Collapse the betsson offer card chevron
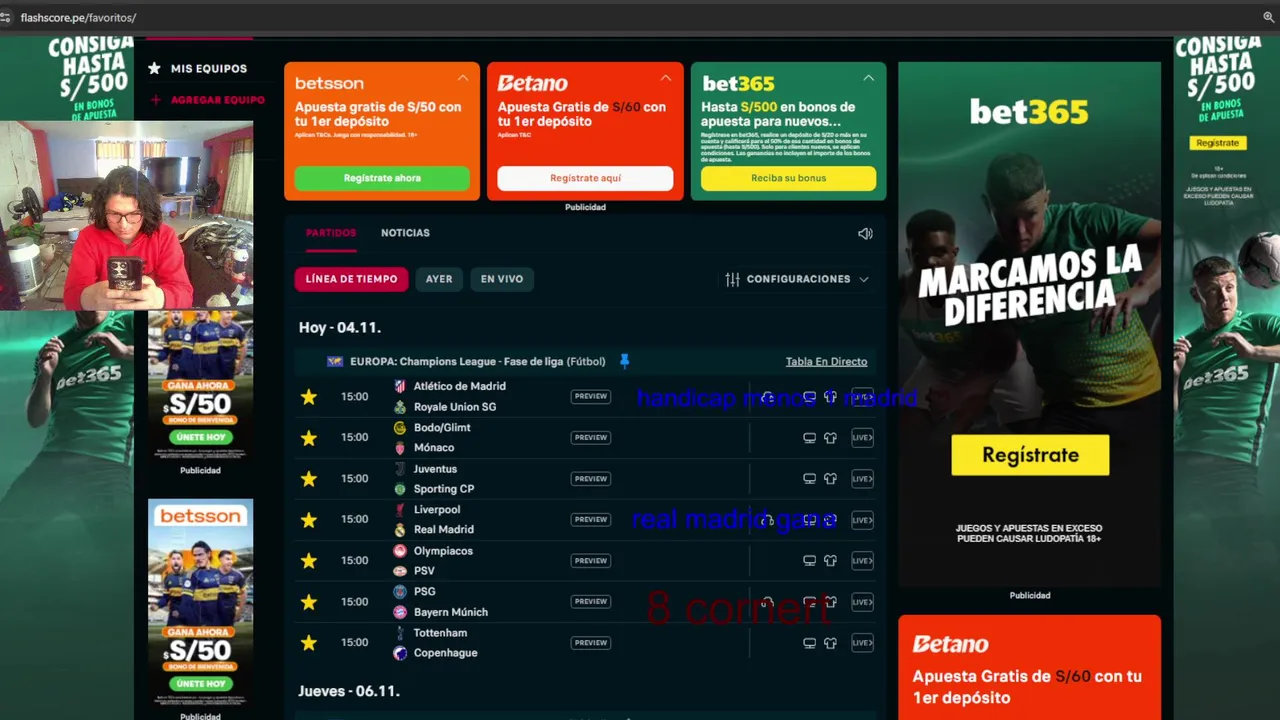 (463, 78)
